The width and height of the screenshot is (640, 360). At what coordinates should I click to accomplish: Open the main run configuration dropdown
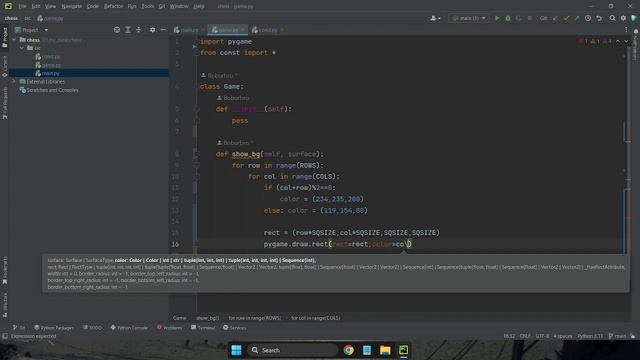click(469, 18)
